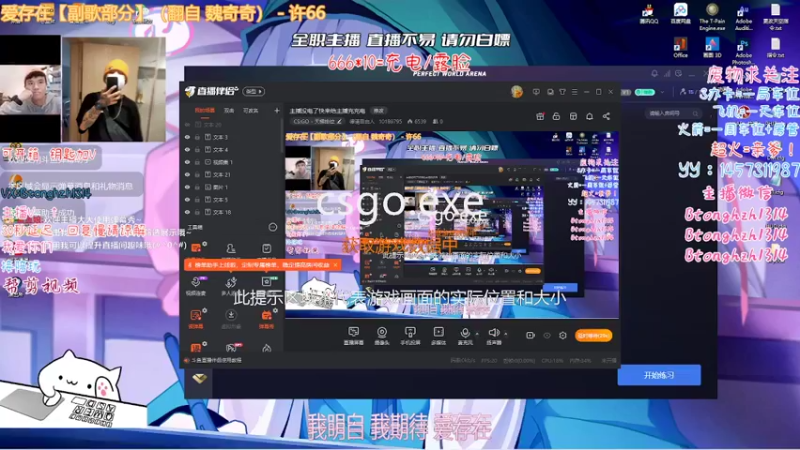
Task: Share the stream with the share icon
Action: pos(606,116)
